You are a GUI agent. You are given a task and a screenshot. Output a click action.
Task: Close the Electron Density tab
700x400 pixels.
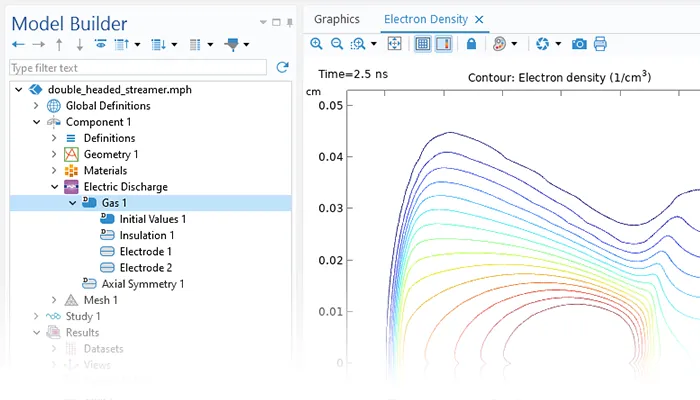[479, 19]
